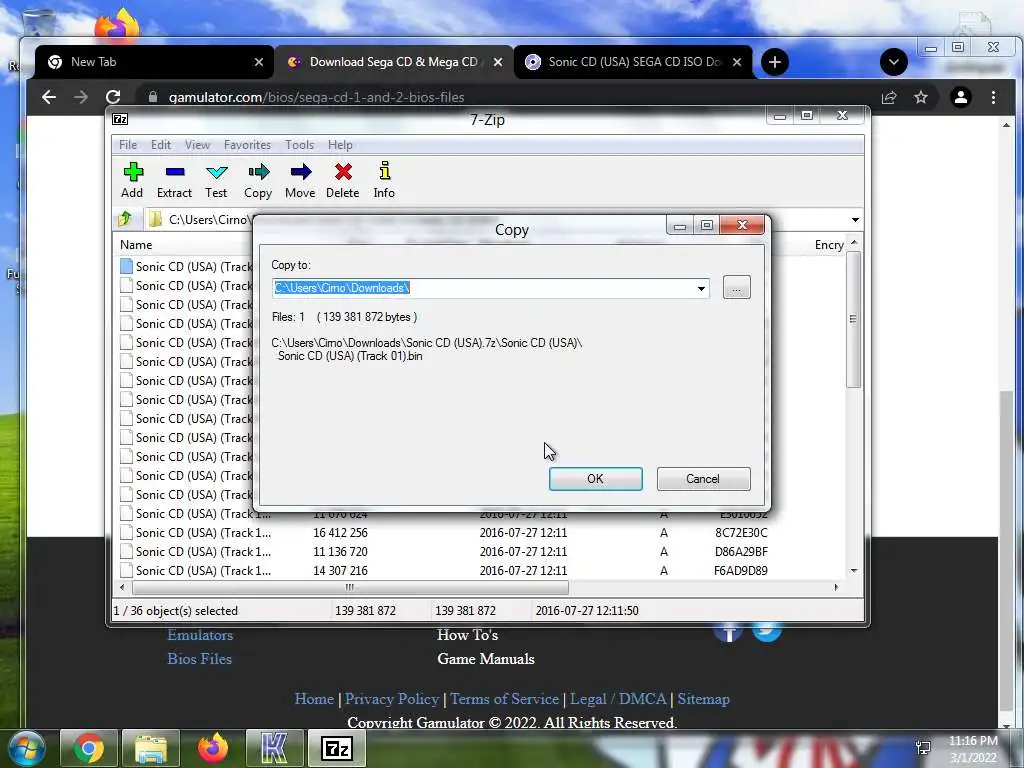
Task: Open the Bios Files footer link
Action: (199, 658)
